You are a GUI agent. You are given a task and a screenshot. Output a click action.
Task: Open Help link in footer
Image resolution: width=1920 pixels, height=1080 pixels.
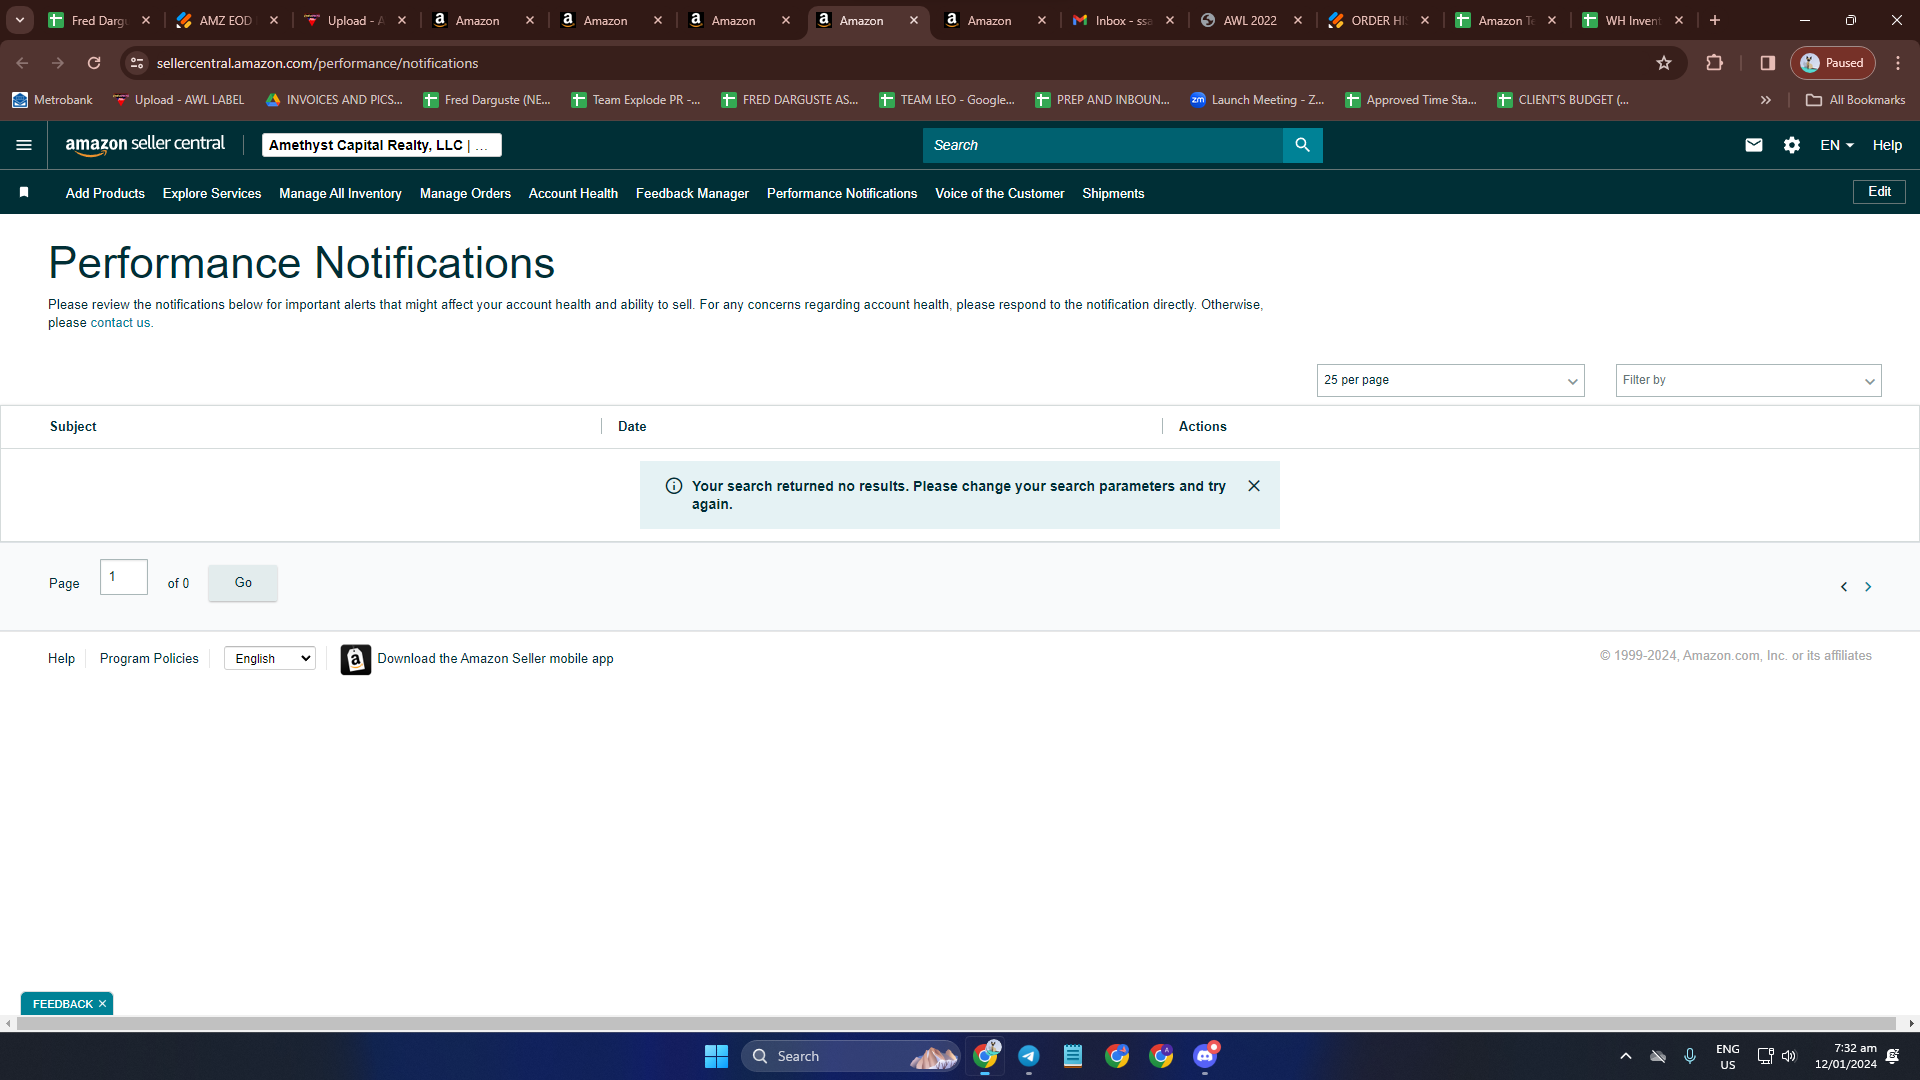click(x=61, y=658)
